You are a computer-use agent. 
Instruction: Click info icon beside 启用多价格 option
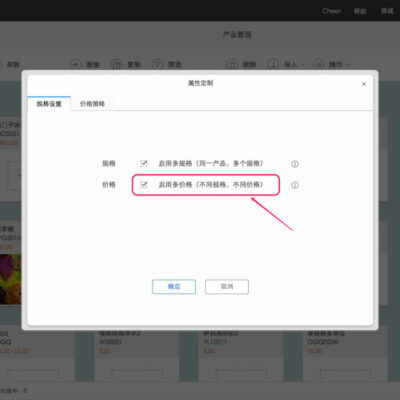[x=295, y=185]
